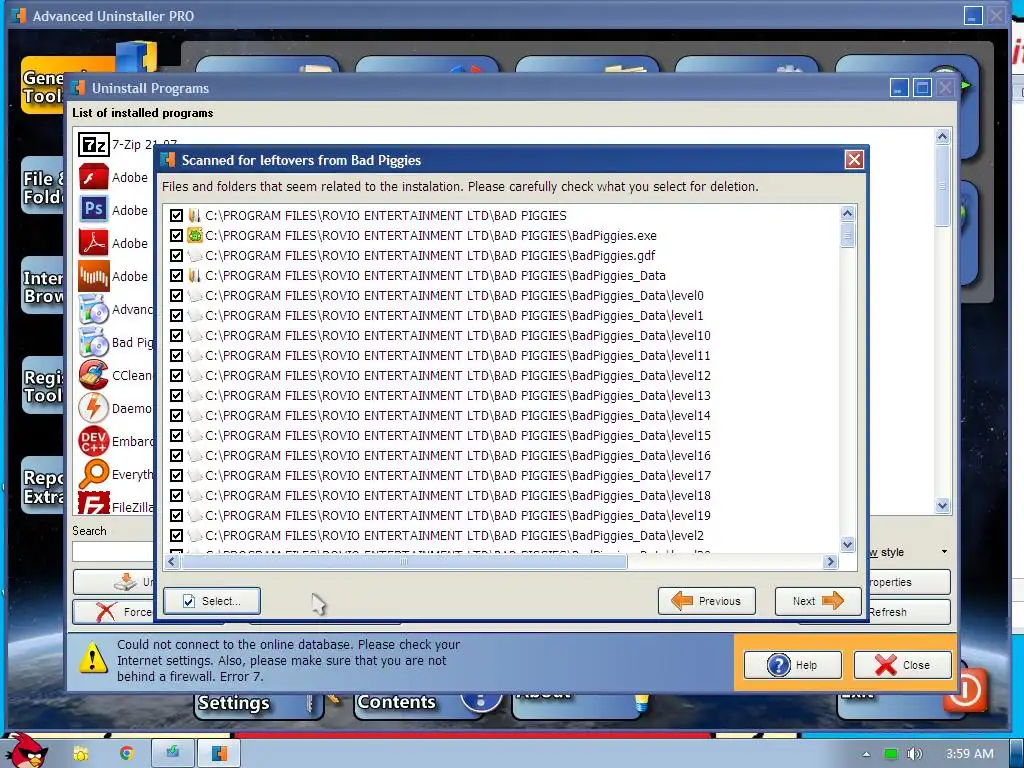Click the volume speaker tray icon

[x=914, y=754]
